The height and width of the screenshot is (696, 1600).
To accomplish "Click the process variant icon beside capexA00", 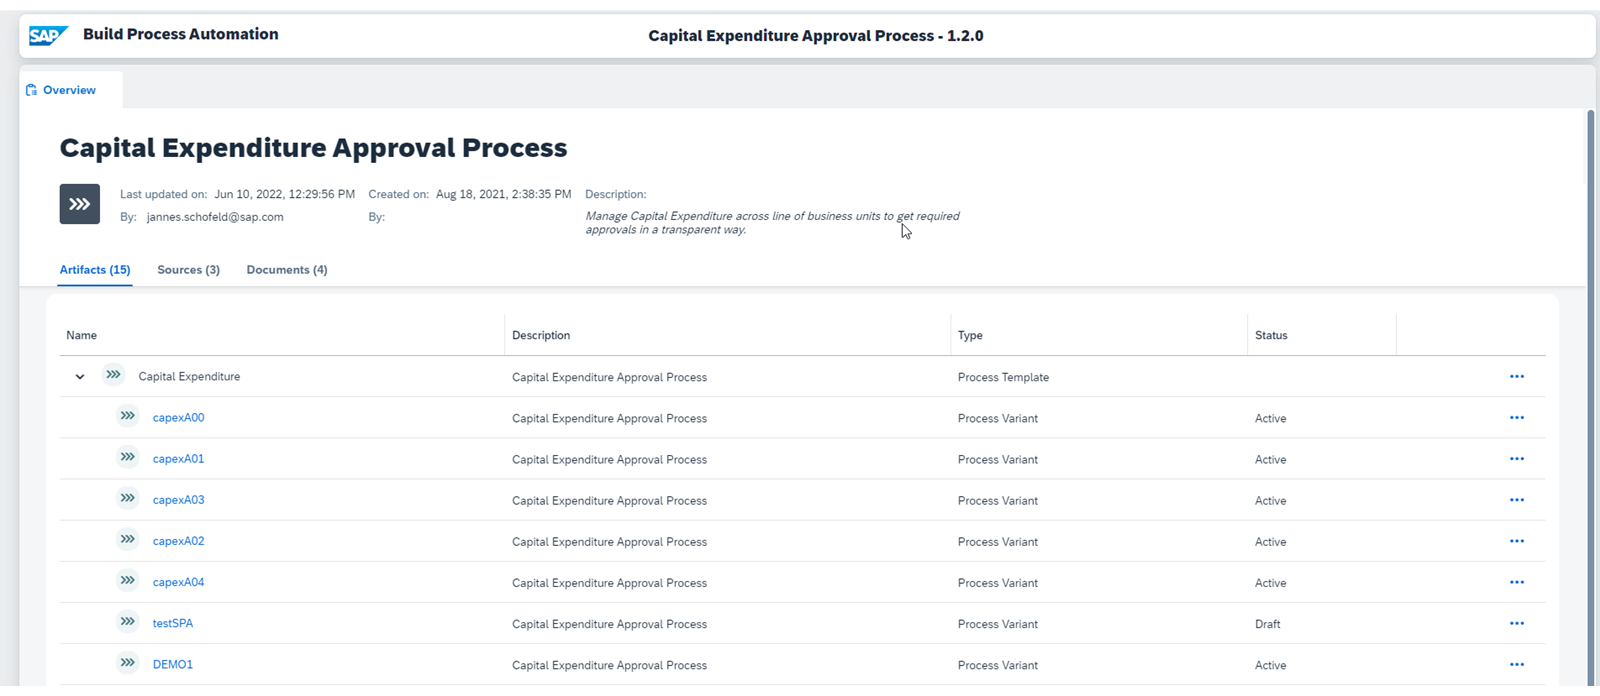I will [x=128, y=416].
